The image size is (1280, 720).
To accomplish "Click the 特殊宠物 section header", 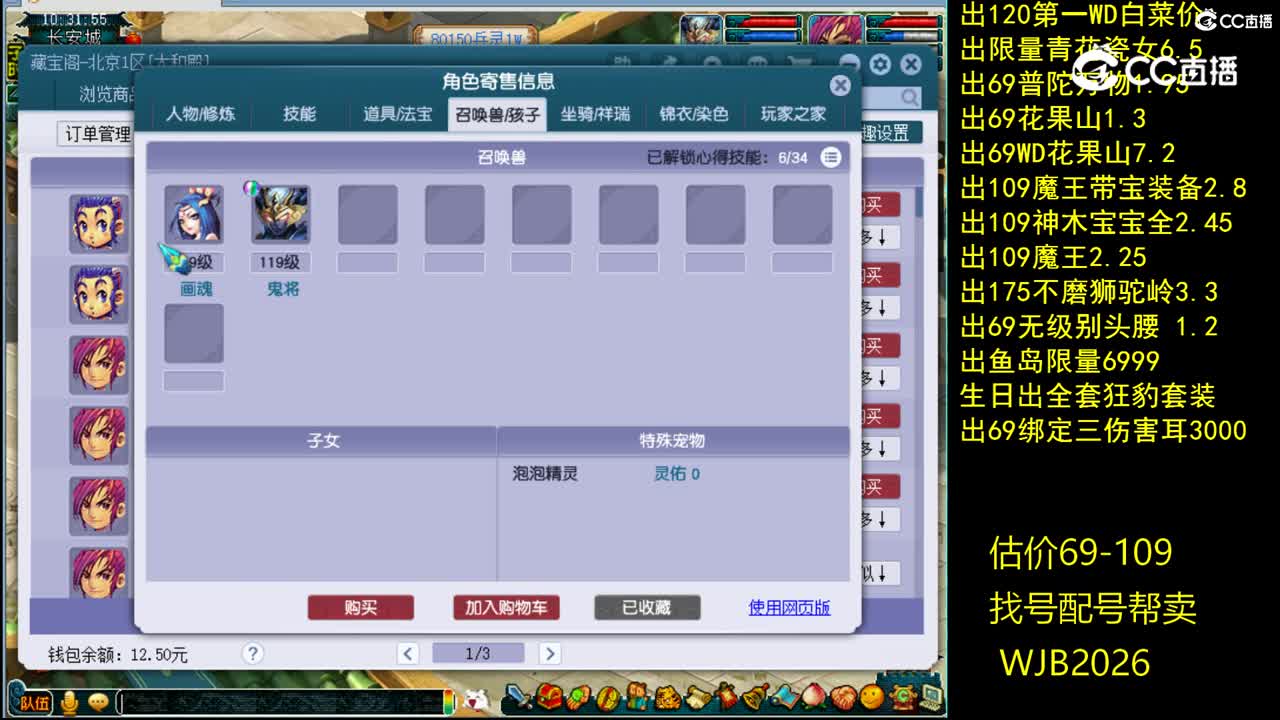I will pos(673,441).
